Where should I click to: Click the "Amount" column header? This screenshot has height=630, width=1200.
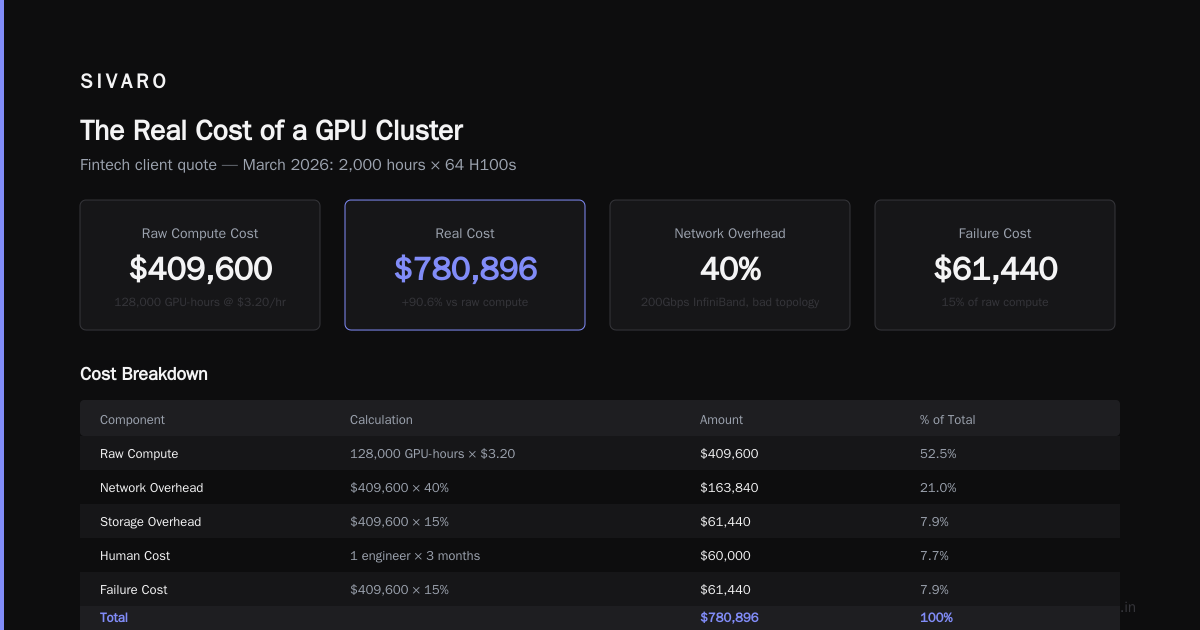point(721,420)
